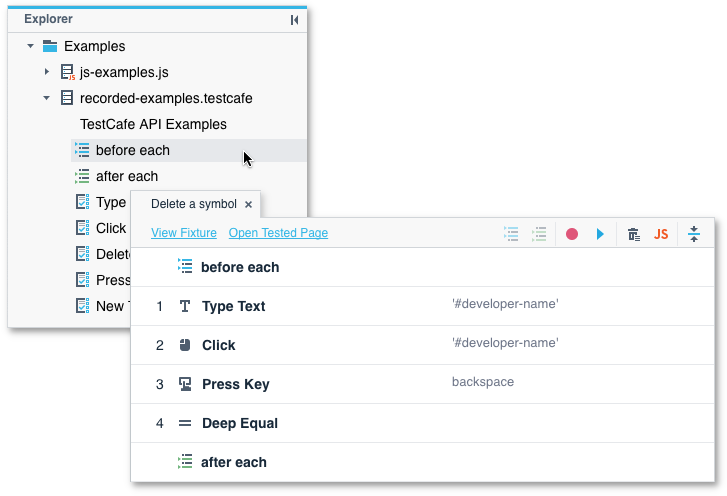This screenshot has width=727, height=496.
Task: Close the Delete a symbol tab
Action: click(249, 204)
